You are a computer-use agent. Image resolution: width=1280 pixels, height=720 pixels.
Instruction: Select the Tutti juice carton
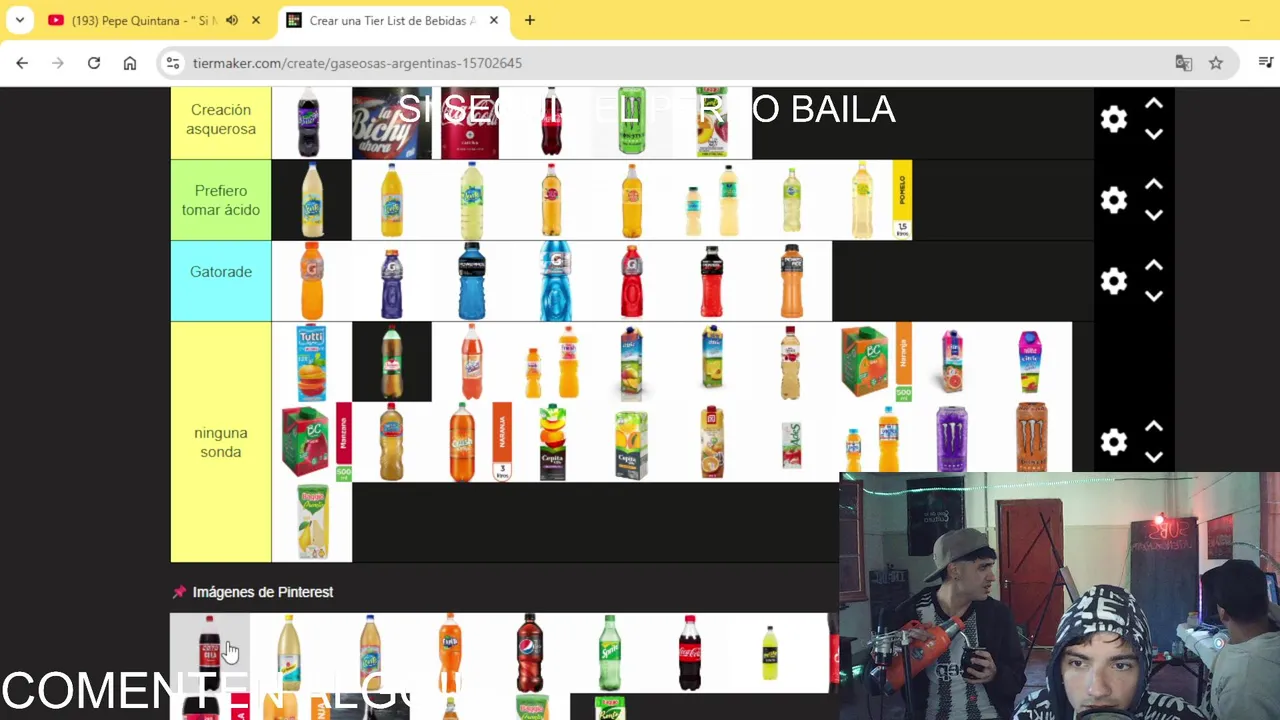click(311, 362)
